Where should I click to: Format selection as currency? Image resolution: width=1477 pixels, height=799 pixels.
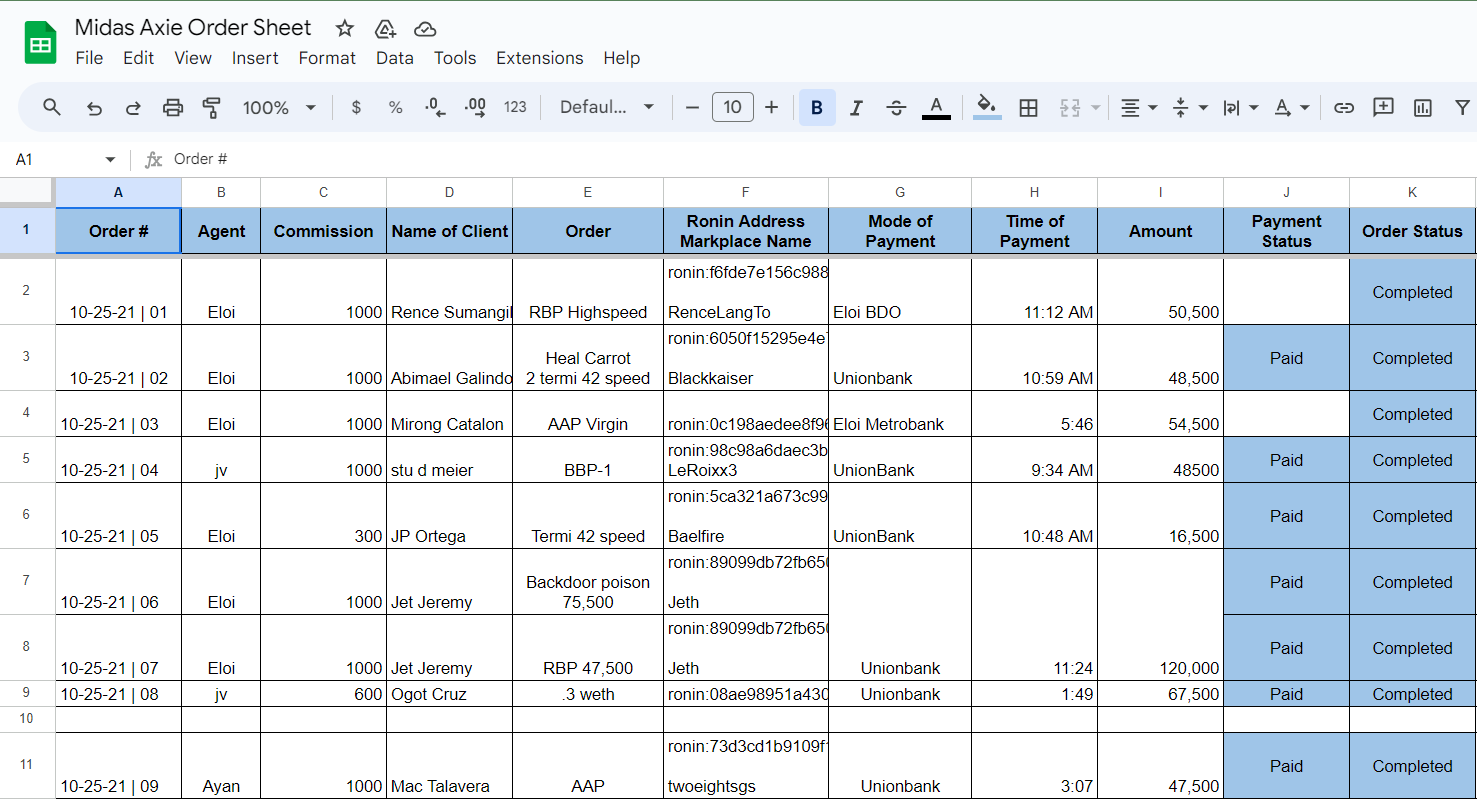pyautogui.click(x=356, y=107)
